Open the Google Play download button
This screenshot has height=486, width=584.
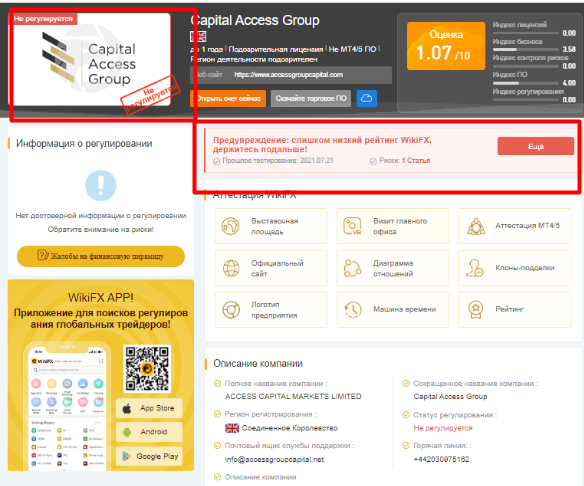click(149, 456)
